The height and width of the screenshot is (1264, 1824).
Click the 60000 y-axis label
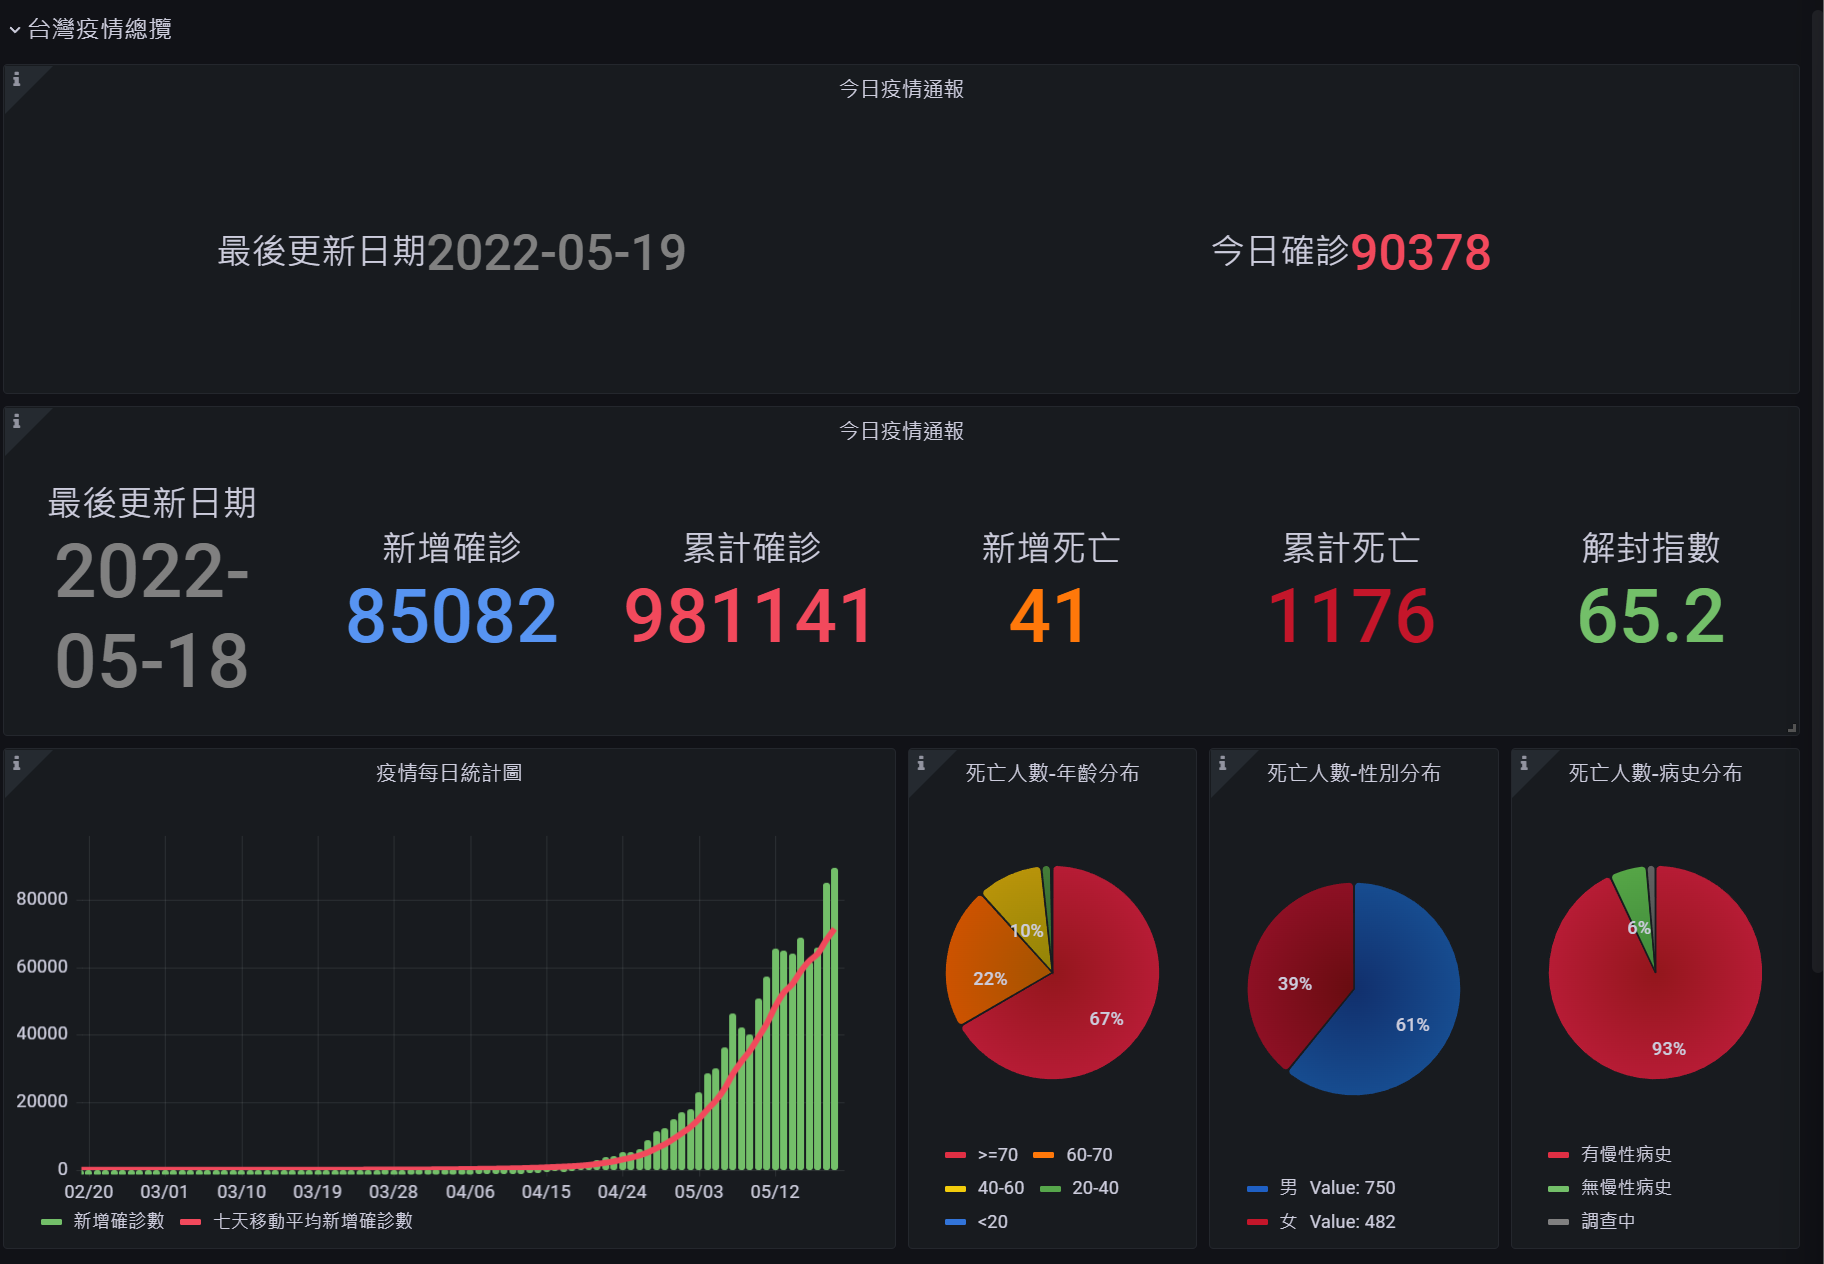[42, 967]
